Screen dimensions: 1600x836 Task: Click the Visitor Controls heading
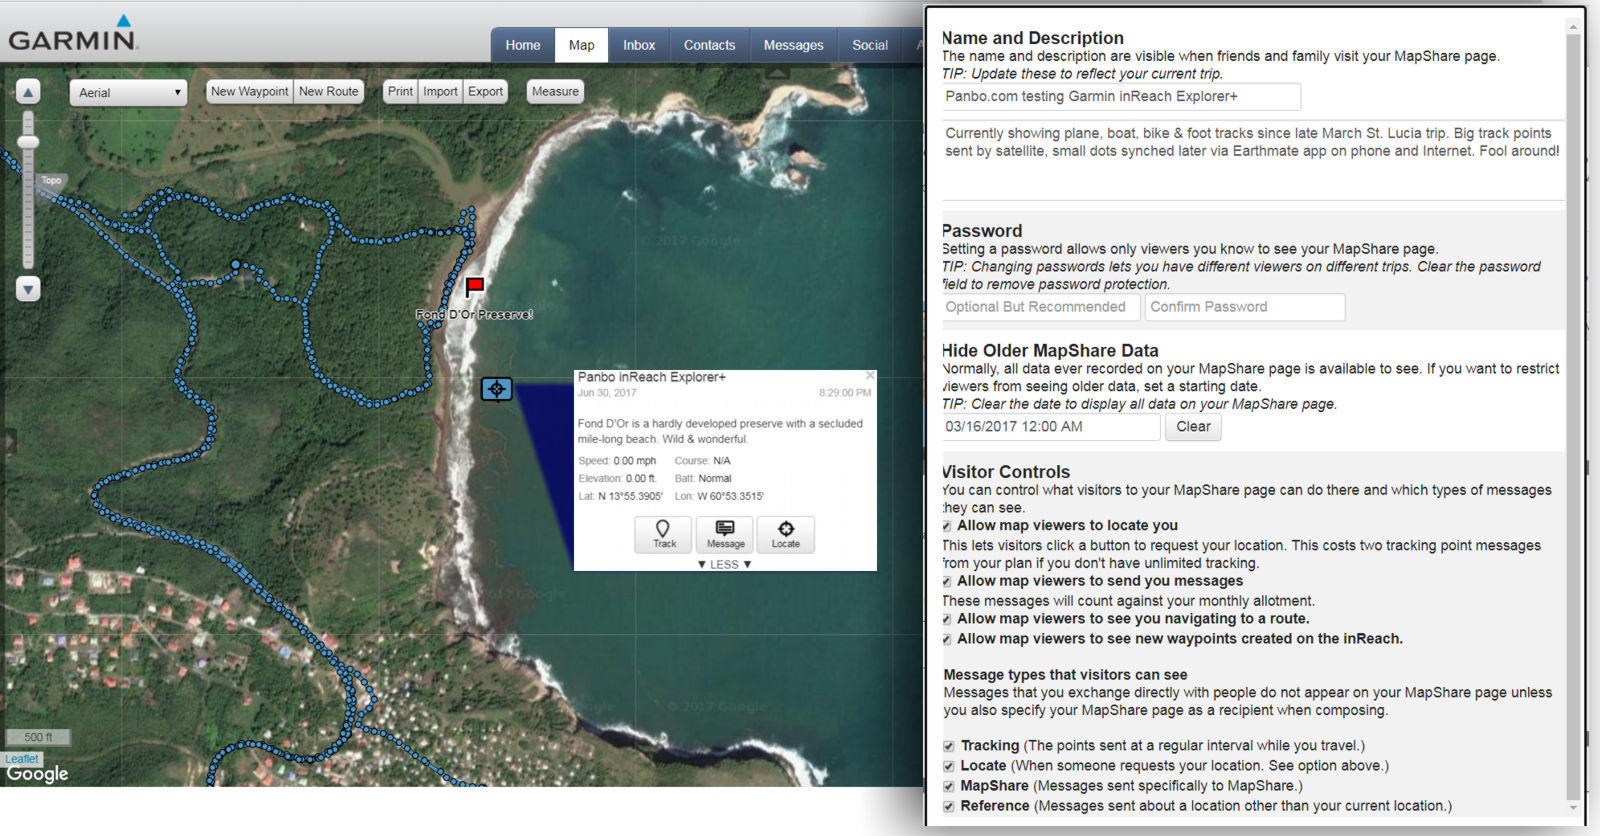[1006, 472]
